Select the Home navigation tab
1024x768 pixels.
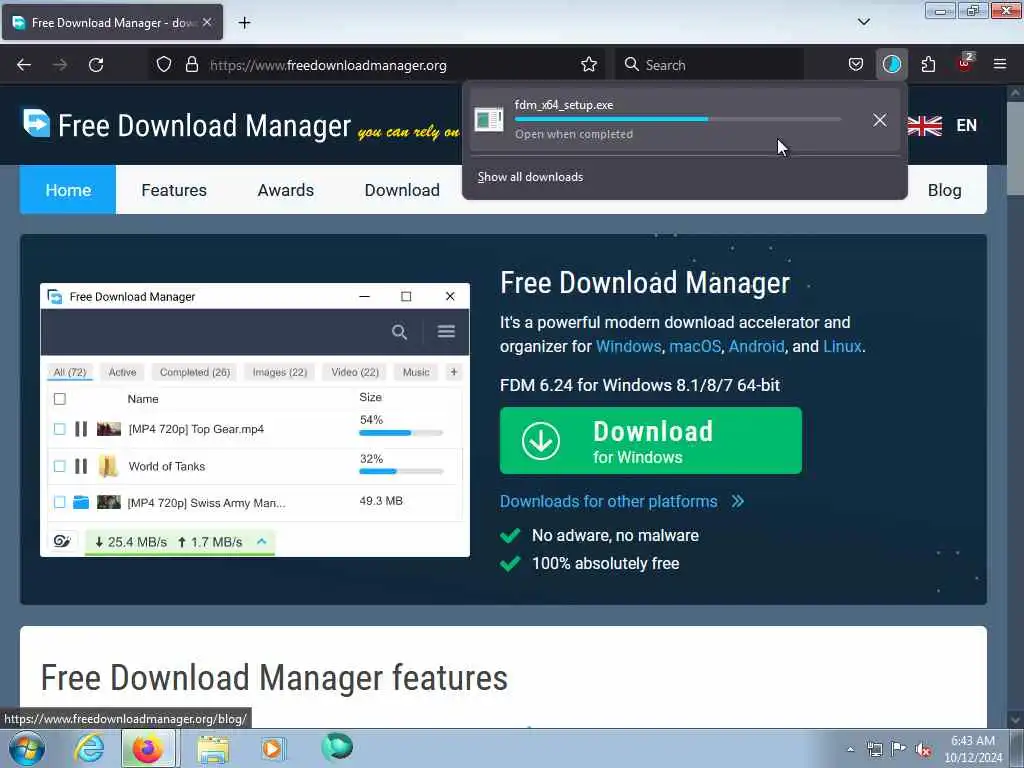68,190
